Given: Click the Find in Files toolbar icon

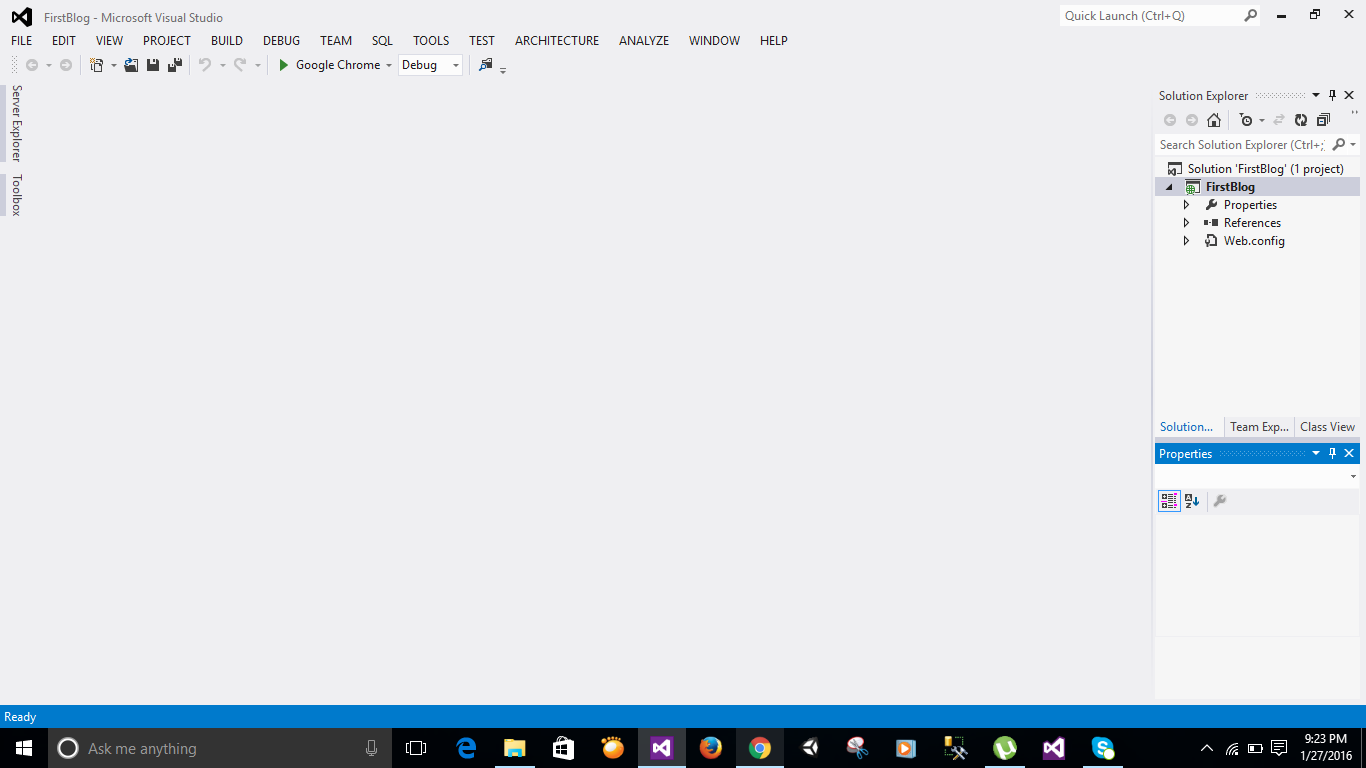Looking at the screenshot, I should pos(486,65).
